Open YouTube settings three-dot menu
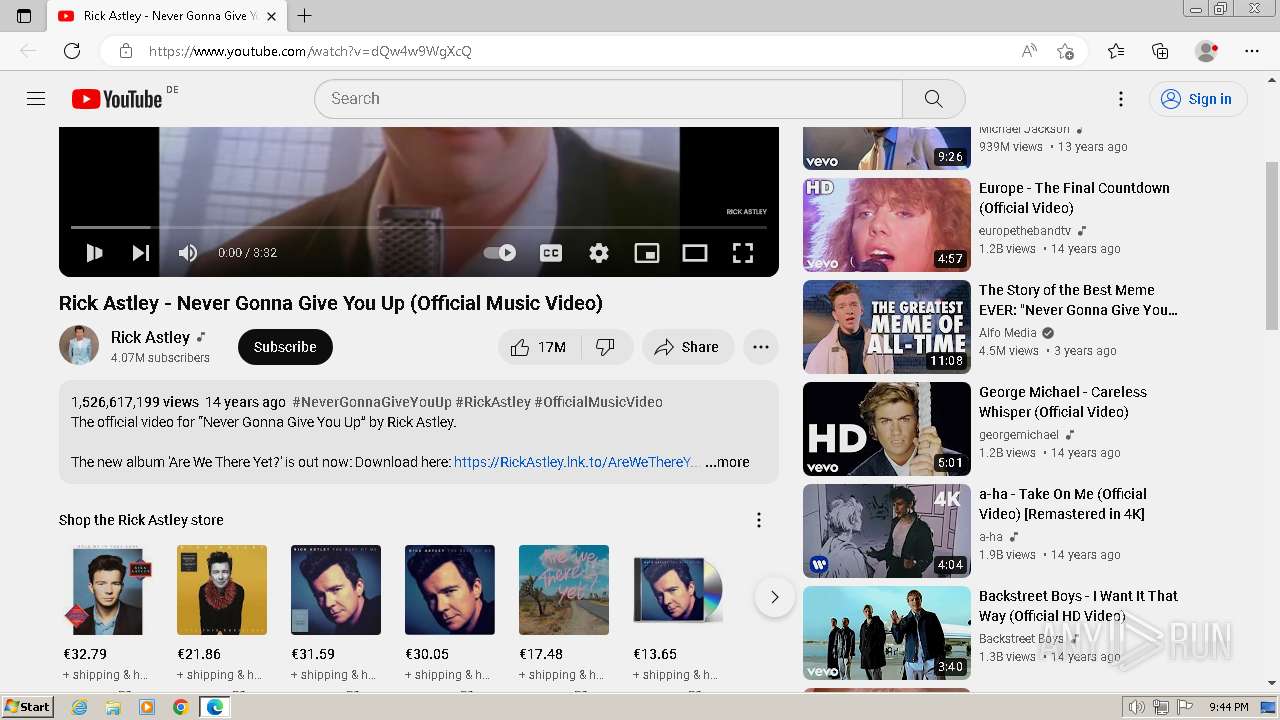The image size is (1280, 720). [x=1121, y=98]
